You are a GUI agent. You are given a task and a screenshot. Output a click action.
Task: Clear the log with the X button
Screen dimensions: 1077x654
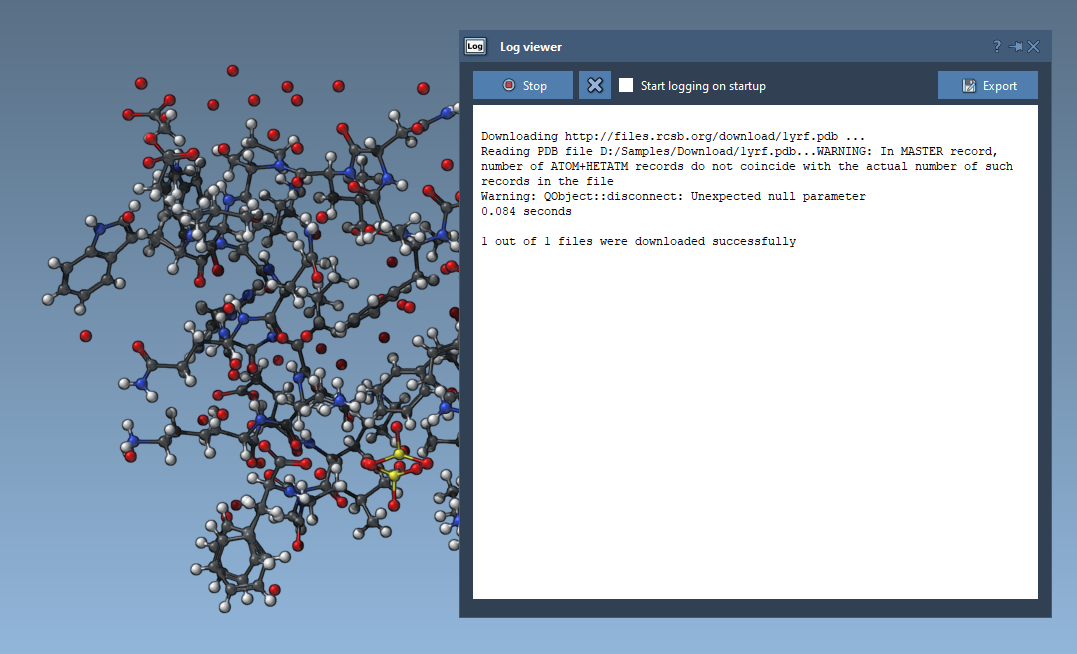point(595,86)
